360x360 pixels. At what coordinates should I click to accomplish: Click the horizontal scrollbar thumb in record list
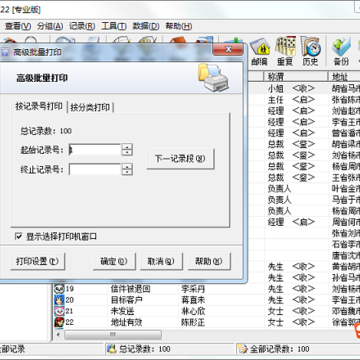pos(113,334)
